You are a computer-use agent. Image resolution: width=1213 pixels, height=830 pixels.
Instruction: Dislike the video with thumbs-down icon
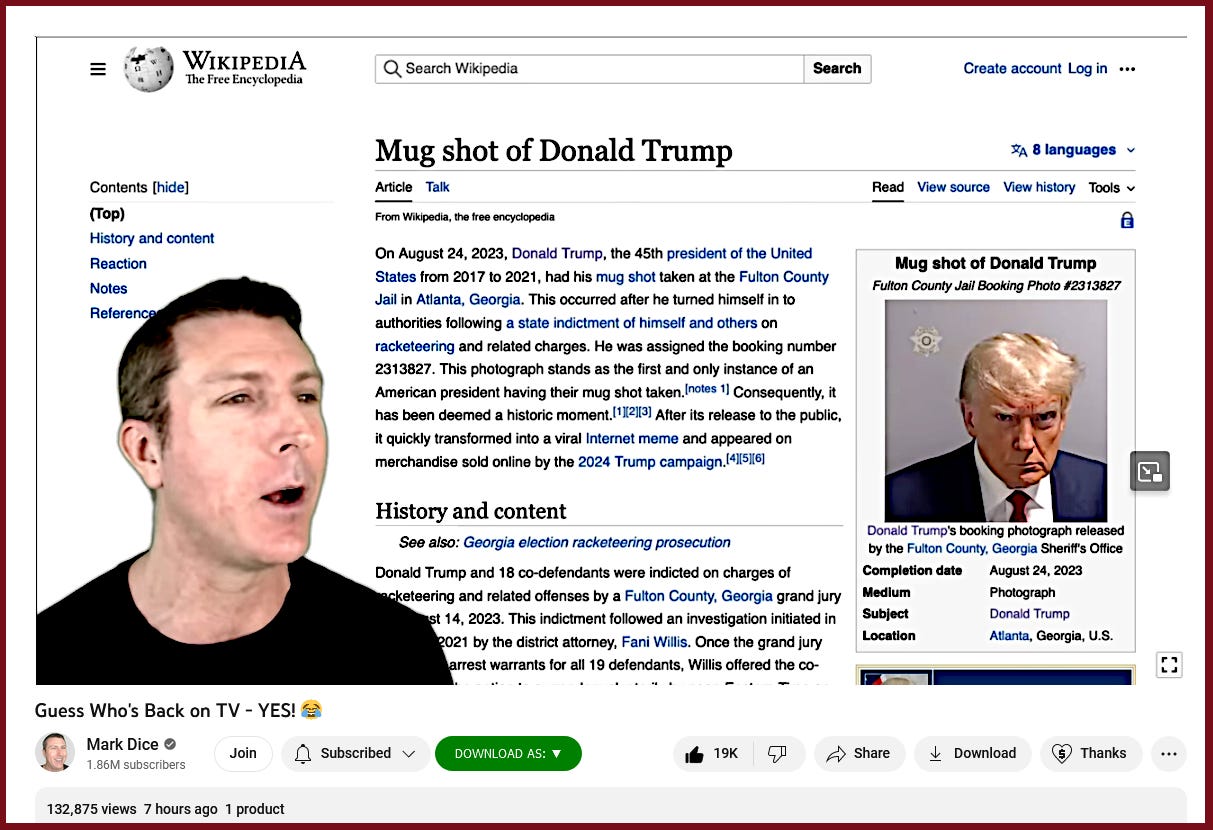[777, 754]
